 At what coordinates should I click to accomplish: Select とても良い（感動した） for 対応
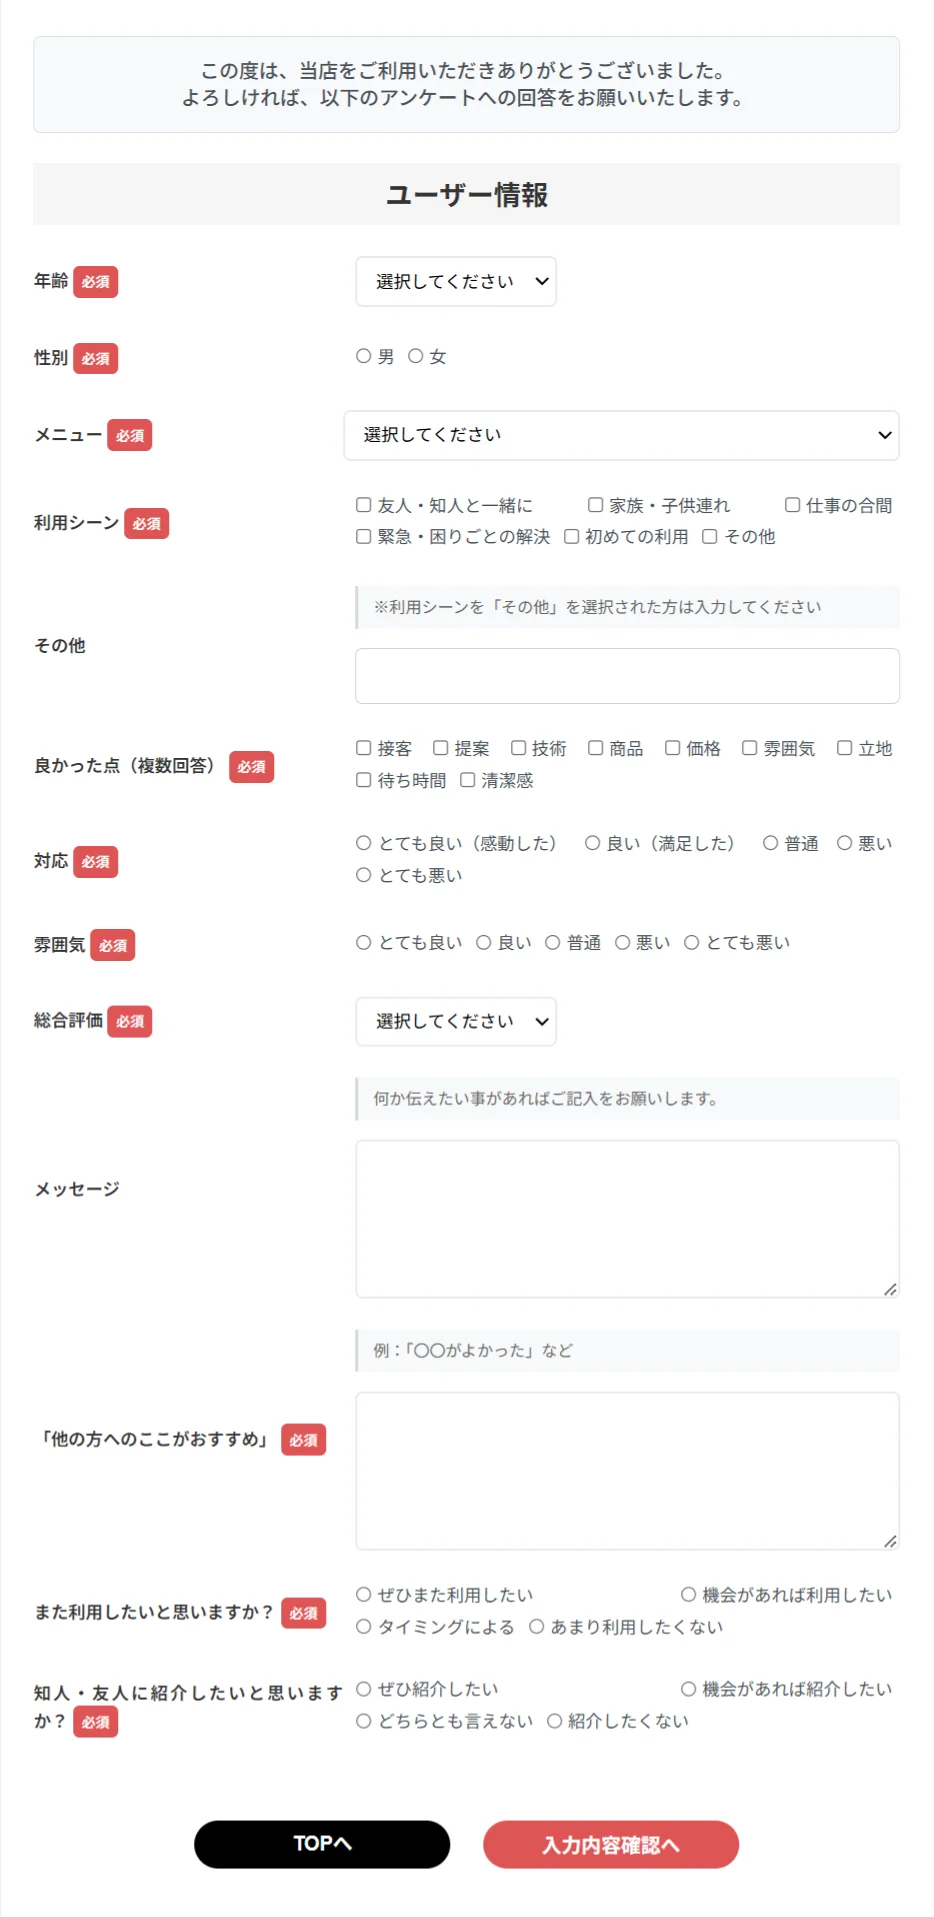click(364, 843)
